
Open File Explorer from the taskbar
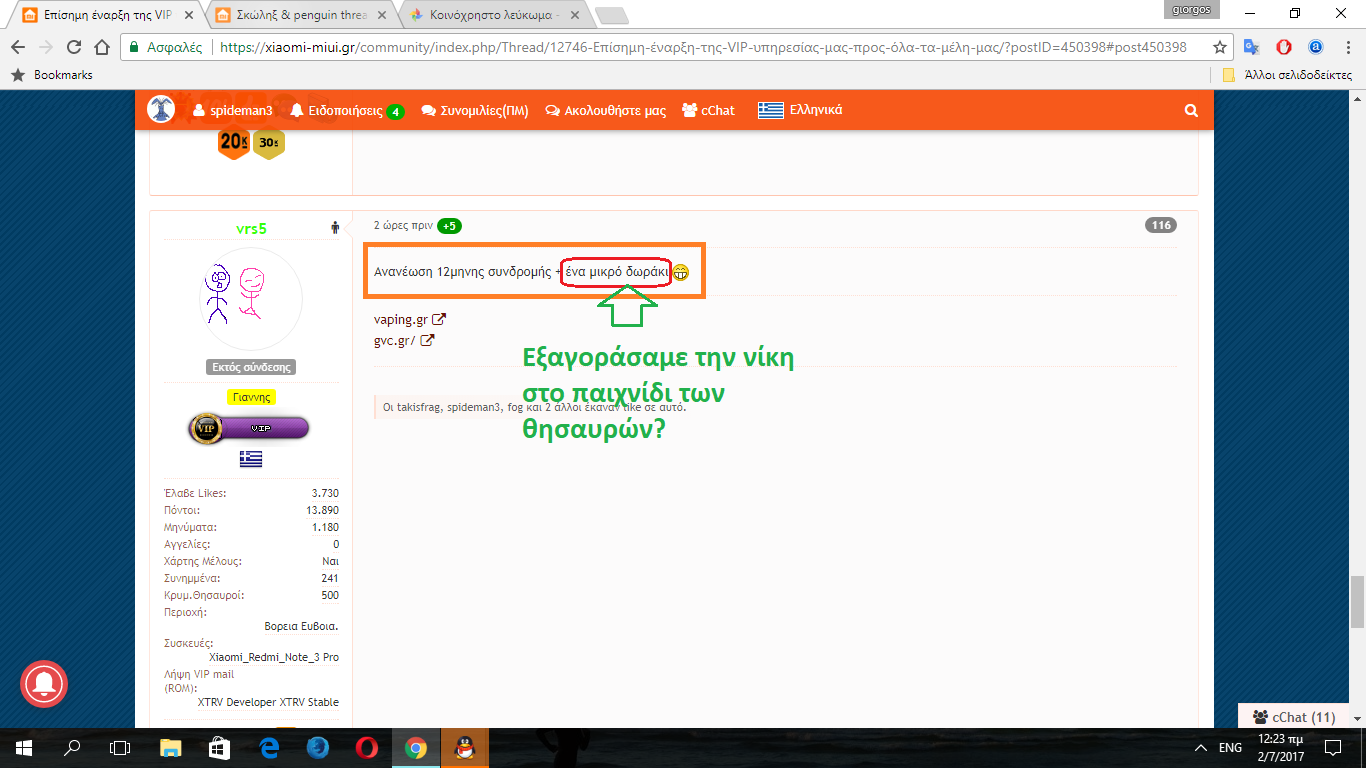click(171, 747)
